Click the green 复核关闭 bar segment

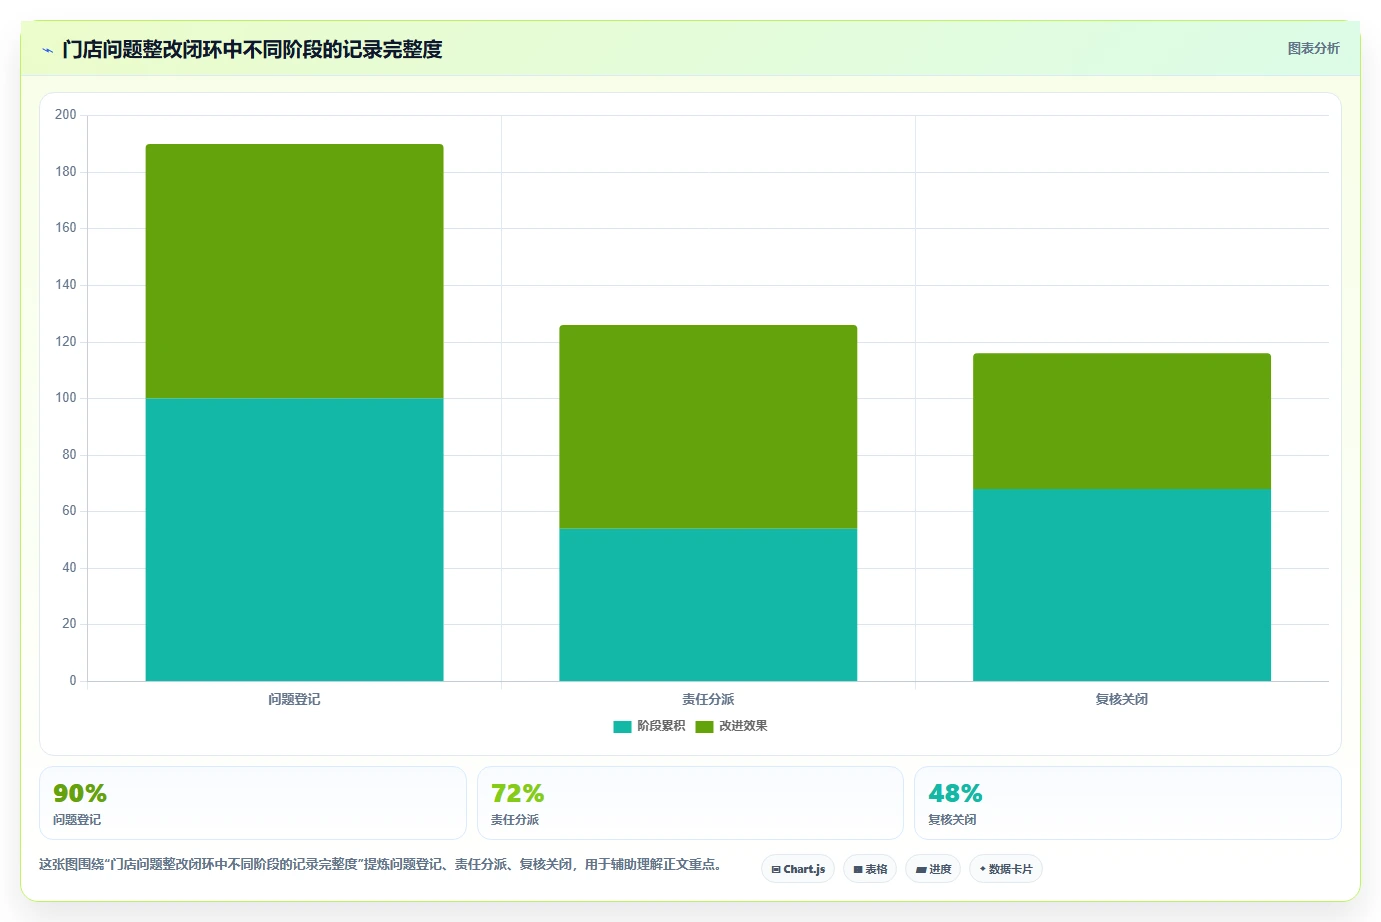click(1122, 421)
